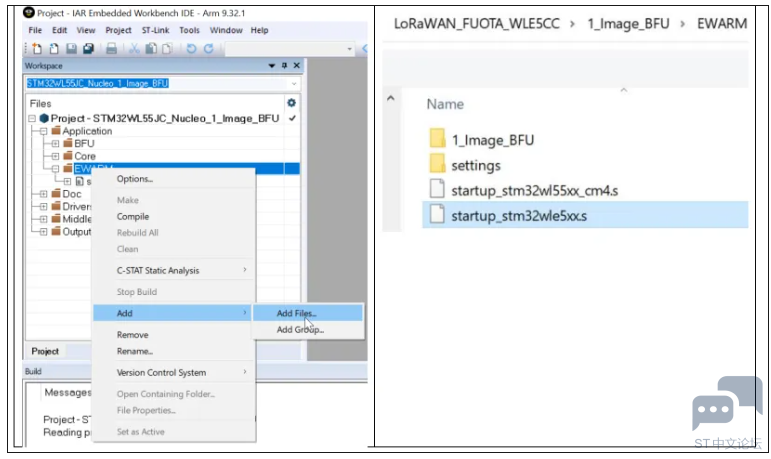Viewport: 771px width, 459px height.
Task: Click the Paste toolbar icon
Action: (x=167, y=48)
